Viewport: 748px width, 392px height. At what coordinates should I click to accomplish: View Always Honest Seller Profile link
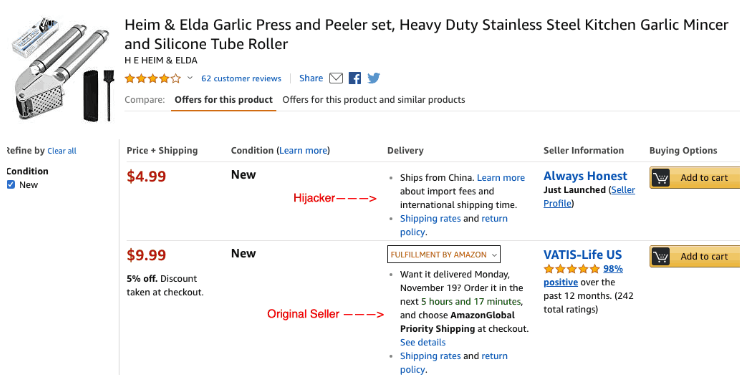click(x=589, y=196)
